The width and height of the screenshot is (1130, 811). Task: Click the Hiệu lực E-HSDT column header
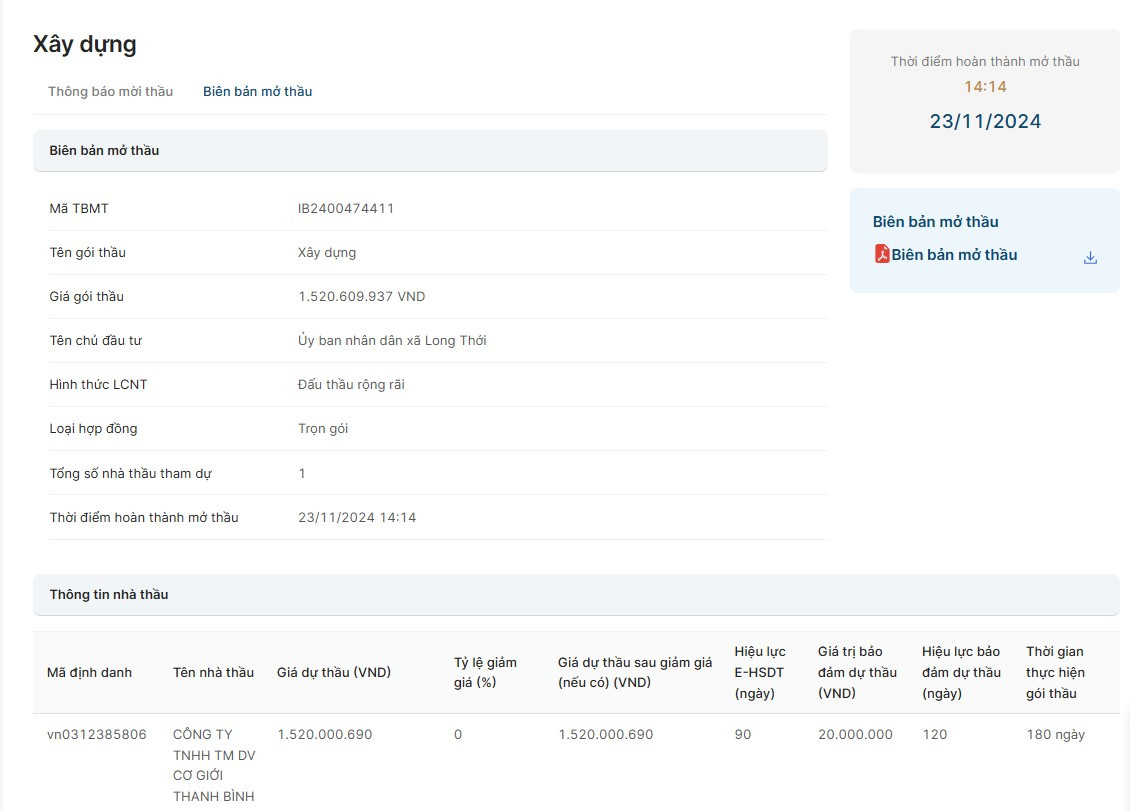click(x=760, y=672)
